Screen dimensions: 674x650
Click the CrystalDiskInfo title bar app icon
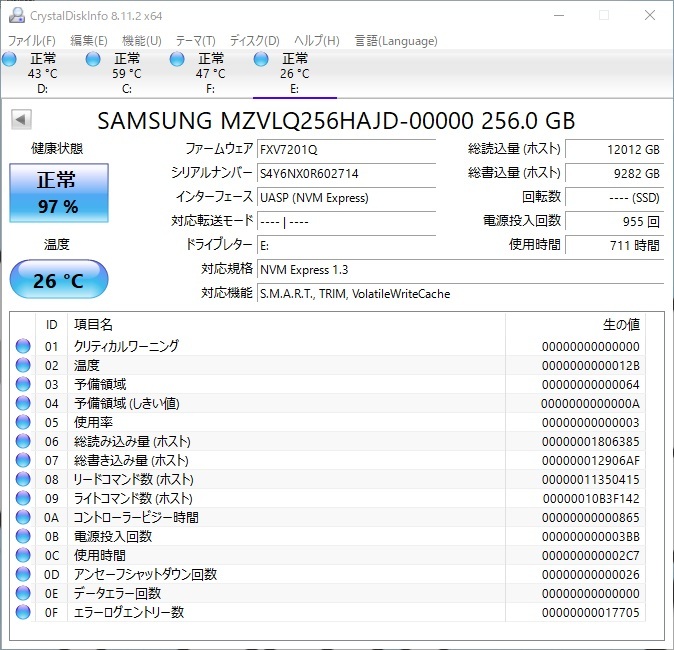click(x=15, y=15)
